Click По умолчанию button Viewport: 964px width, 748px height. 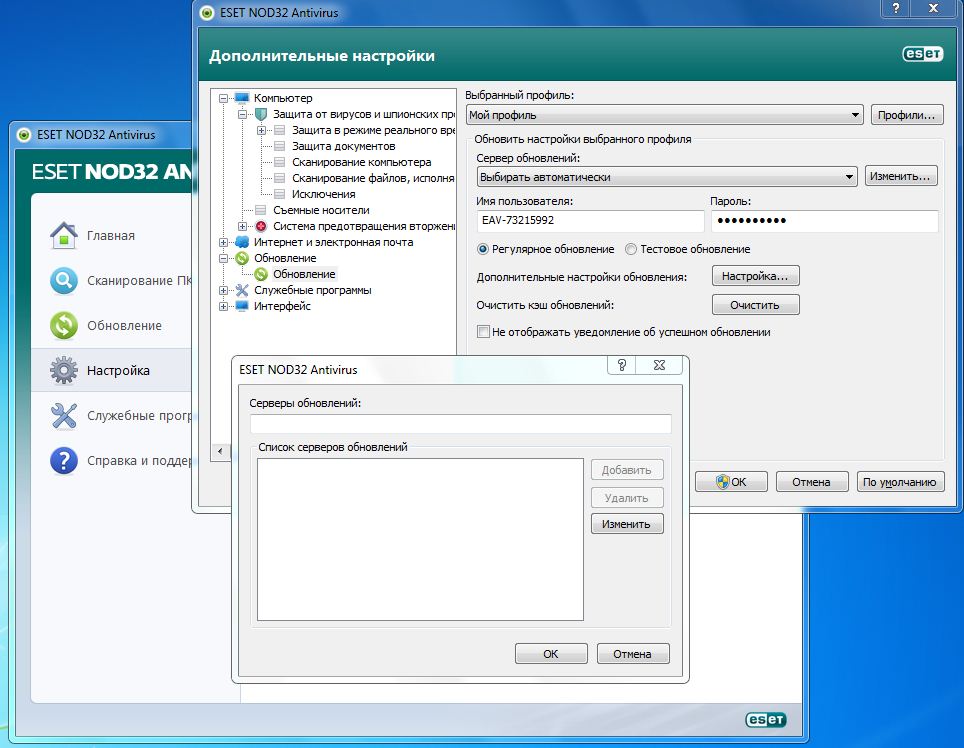[x=900, y=482]
